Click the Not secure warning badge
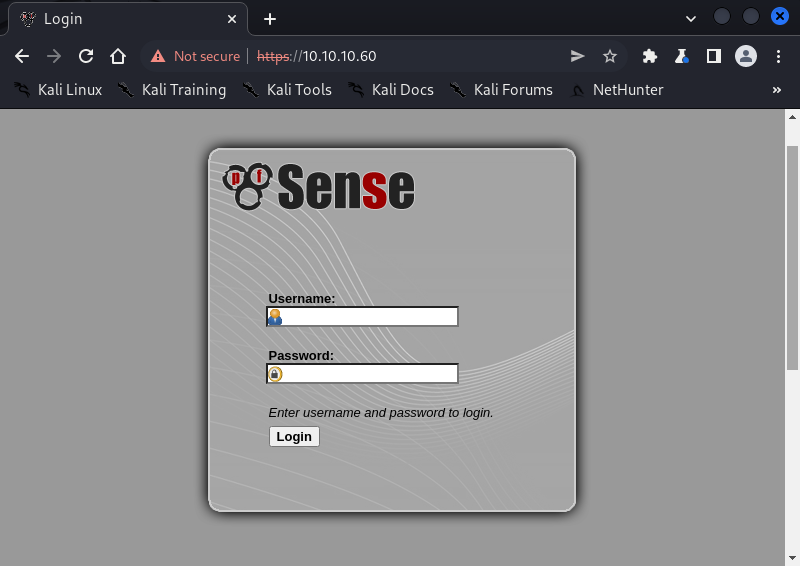 [x=196, y=56]
